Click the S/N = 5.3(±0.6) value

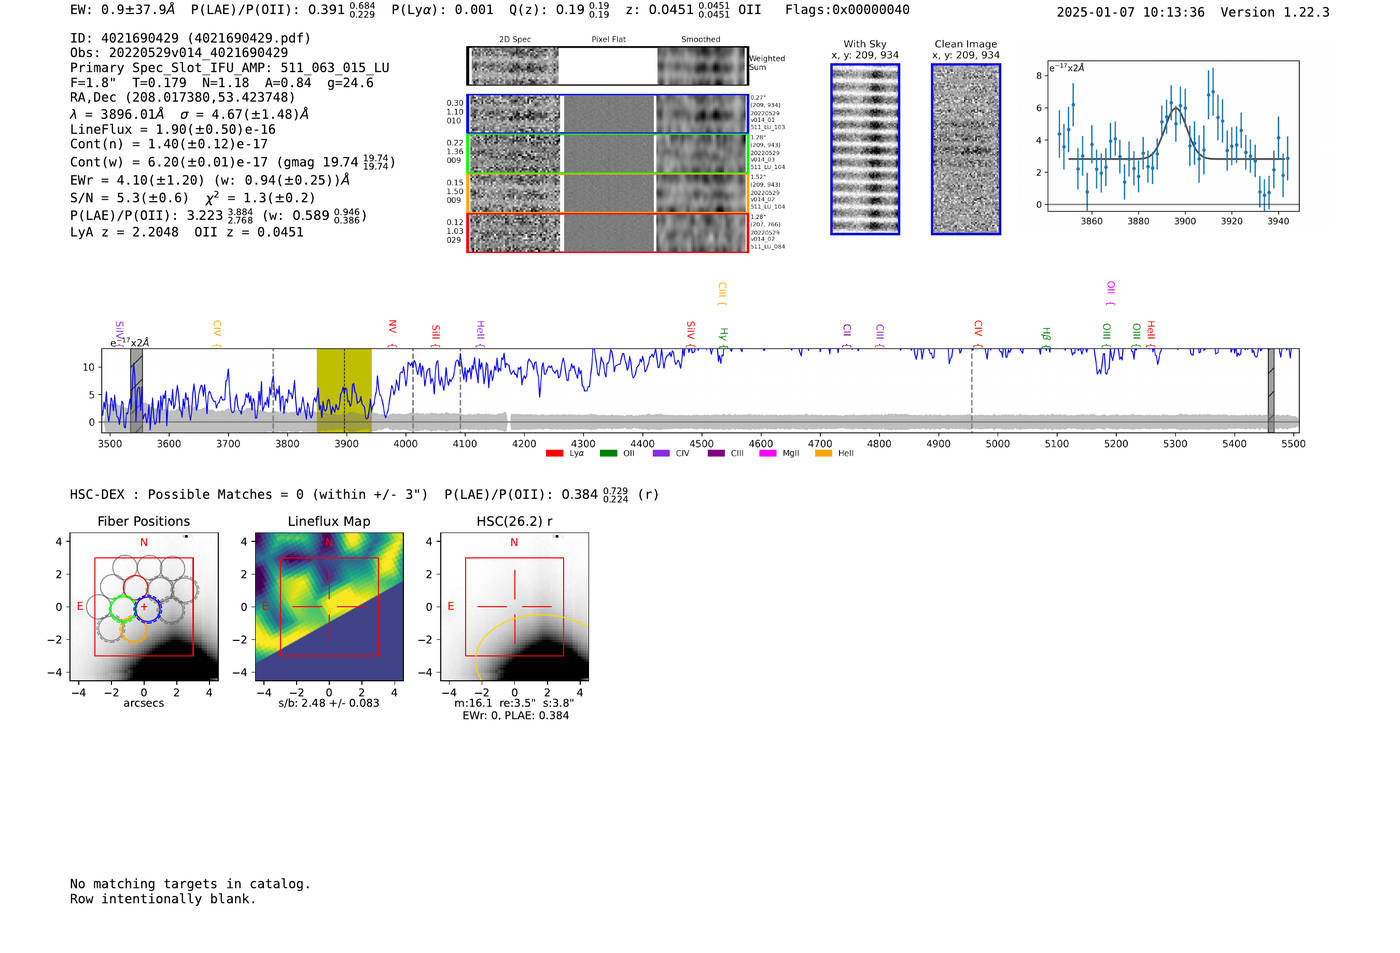click(129, 198)
